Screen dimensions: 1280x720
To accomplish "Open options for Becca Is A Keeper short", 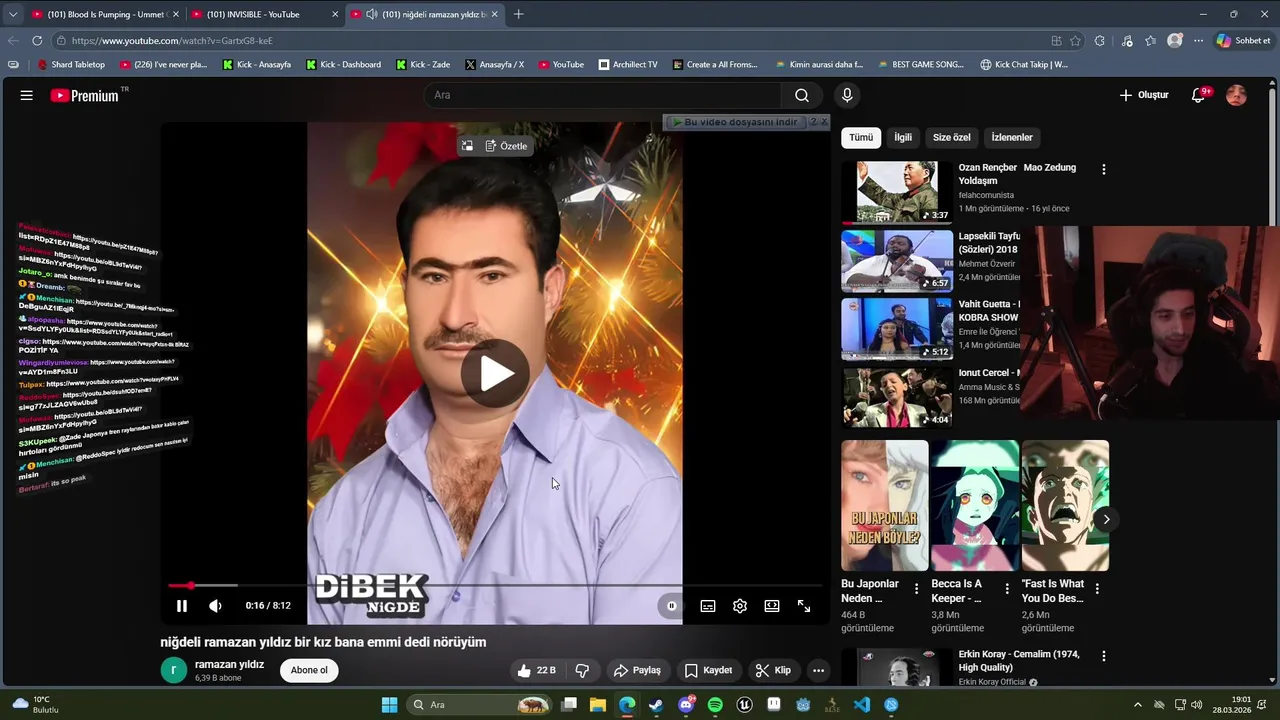I will coord(1007,589).
